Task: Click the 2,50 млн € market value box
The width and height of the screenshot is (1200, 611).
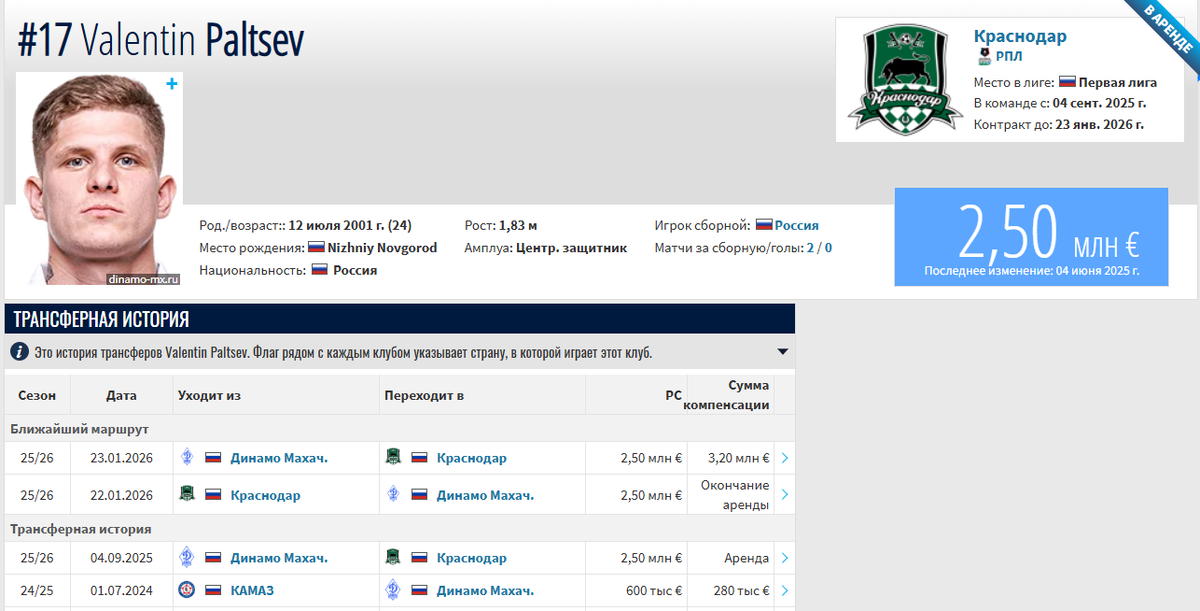Action: click(1031, 237)
